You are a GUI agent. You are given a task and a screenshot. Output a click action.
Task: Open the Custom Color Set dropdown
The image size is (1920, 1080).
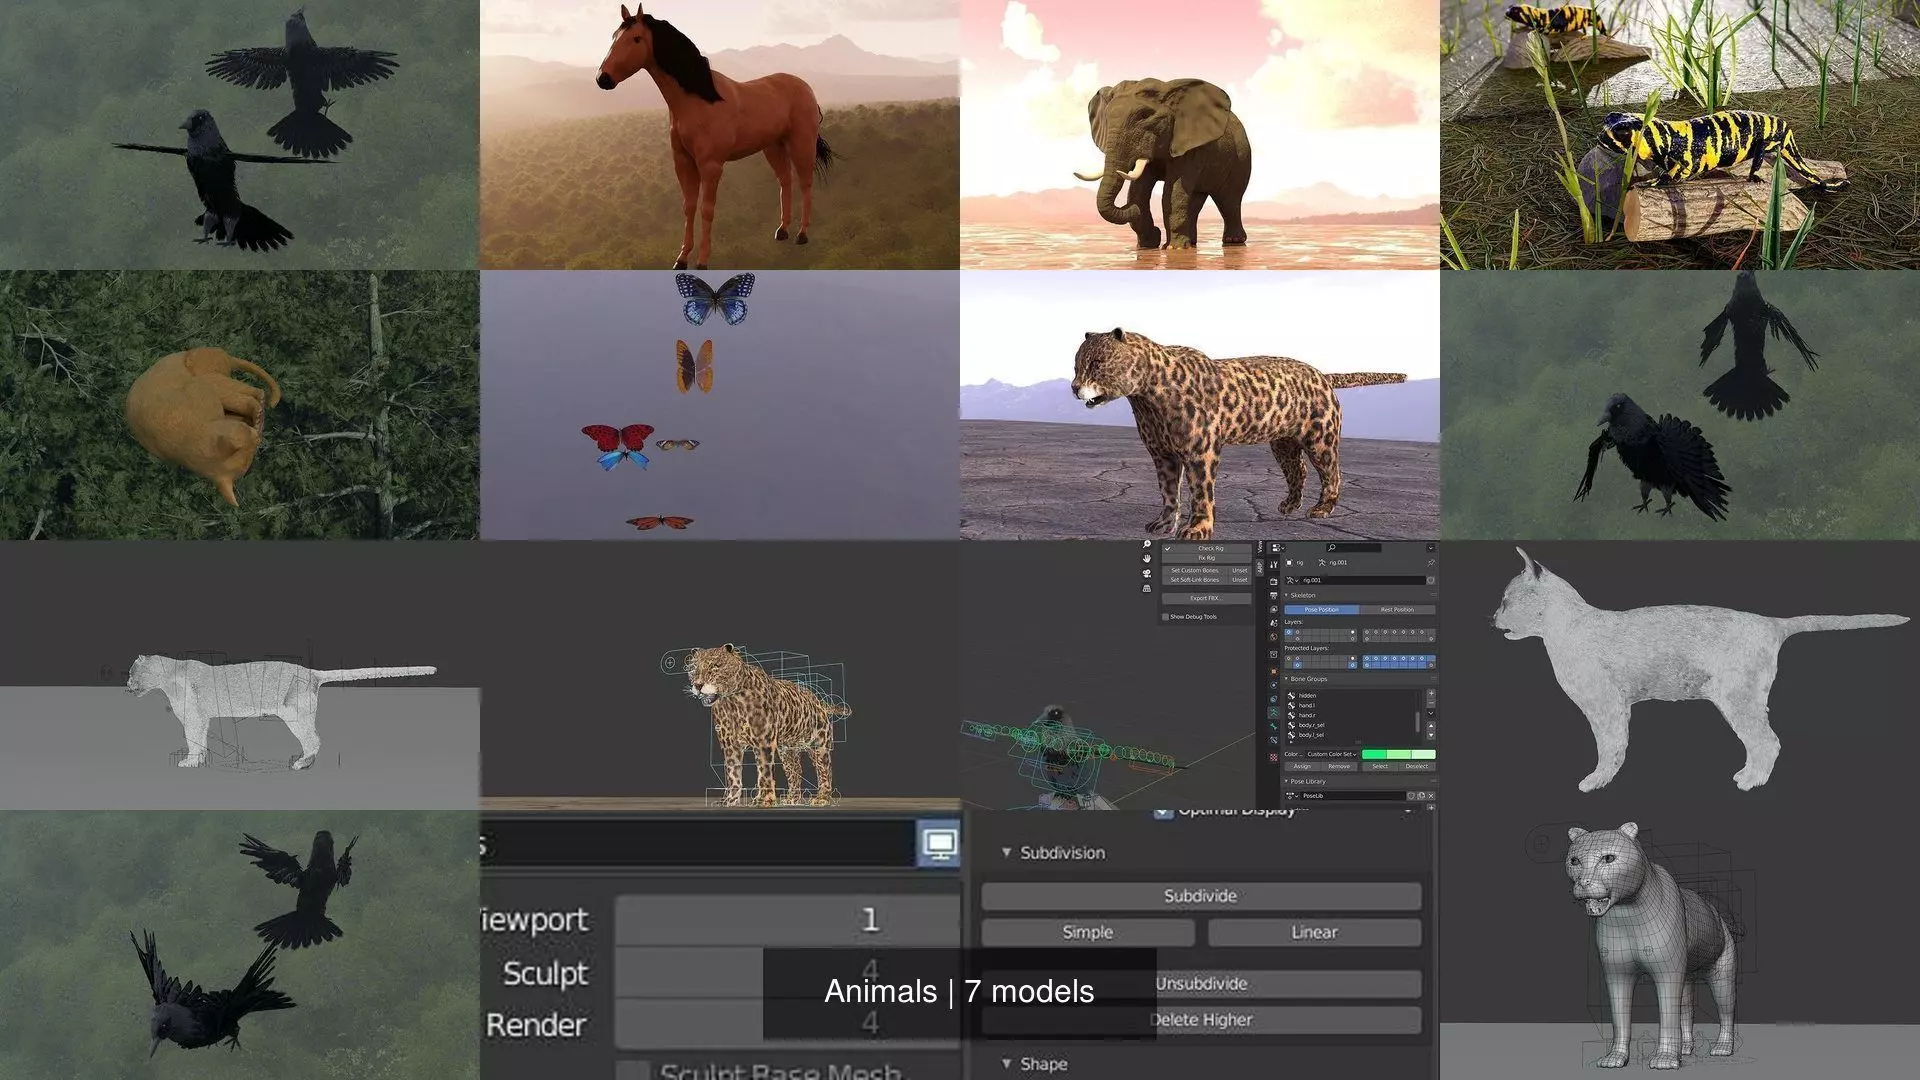pos(1332,754)
